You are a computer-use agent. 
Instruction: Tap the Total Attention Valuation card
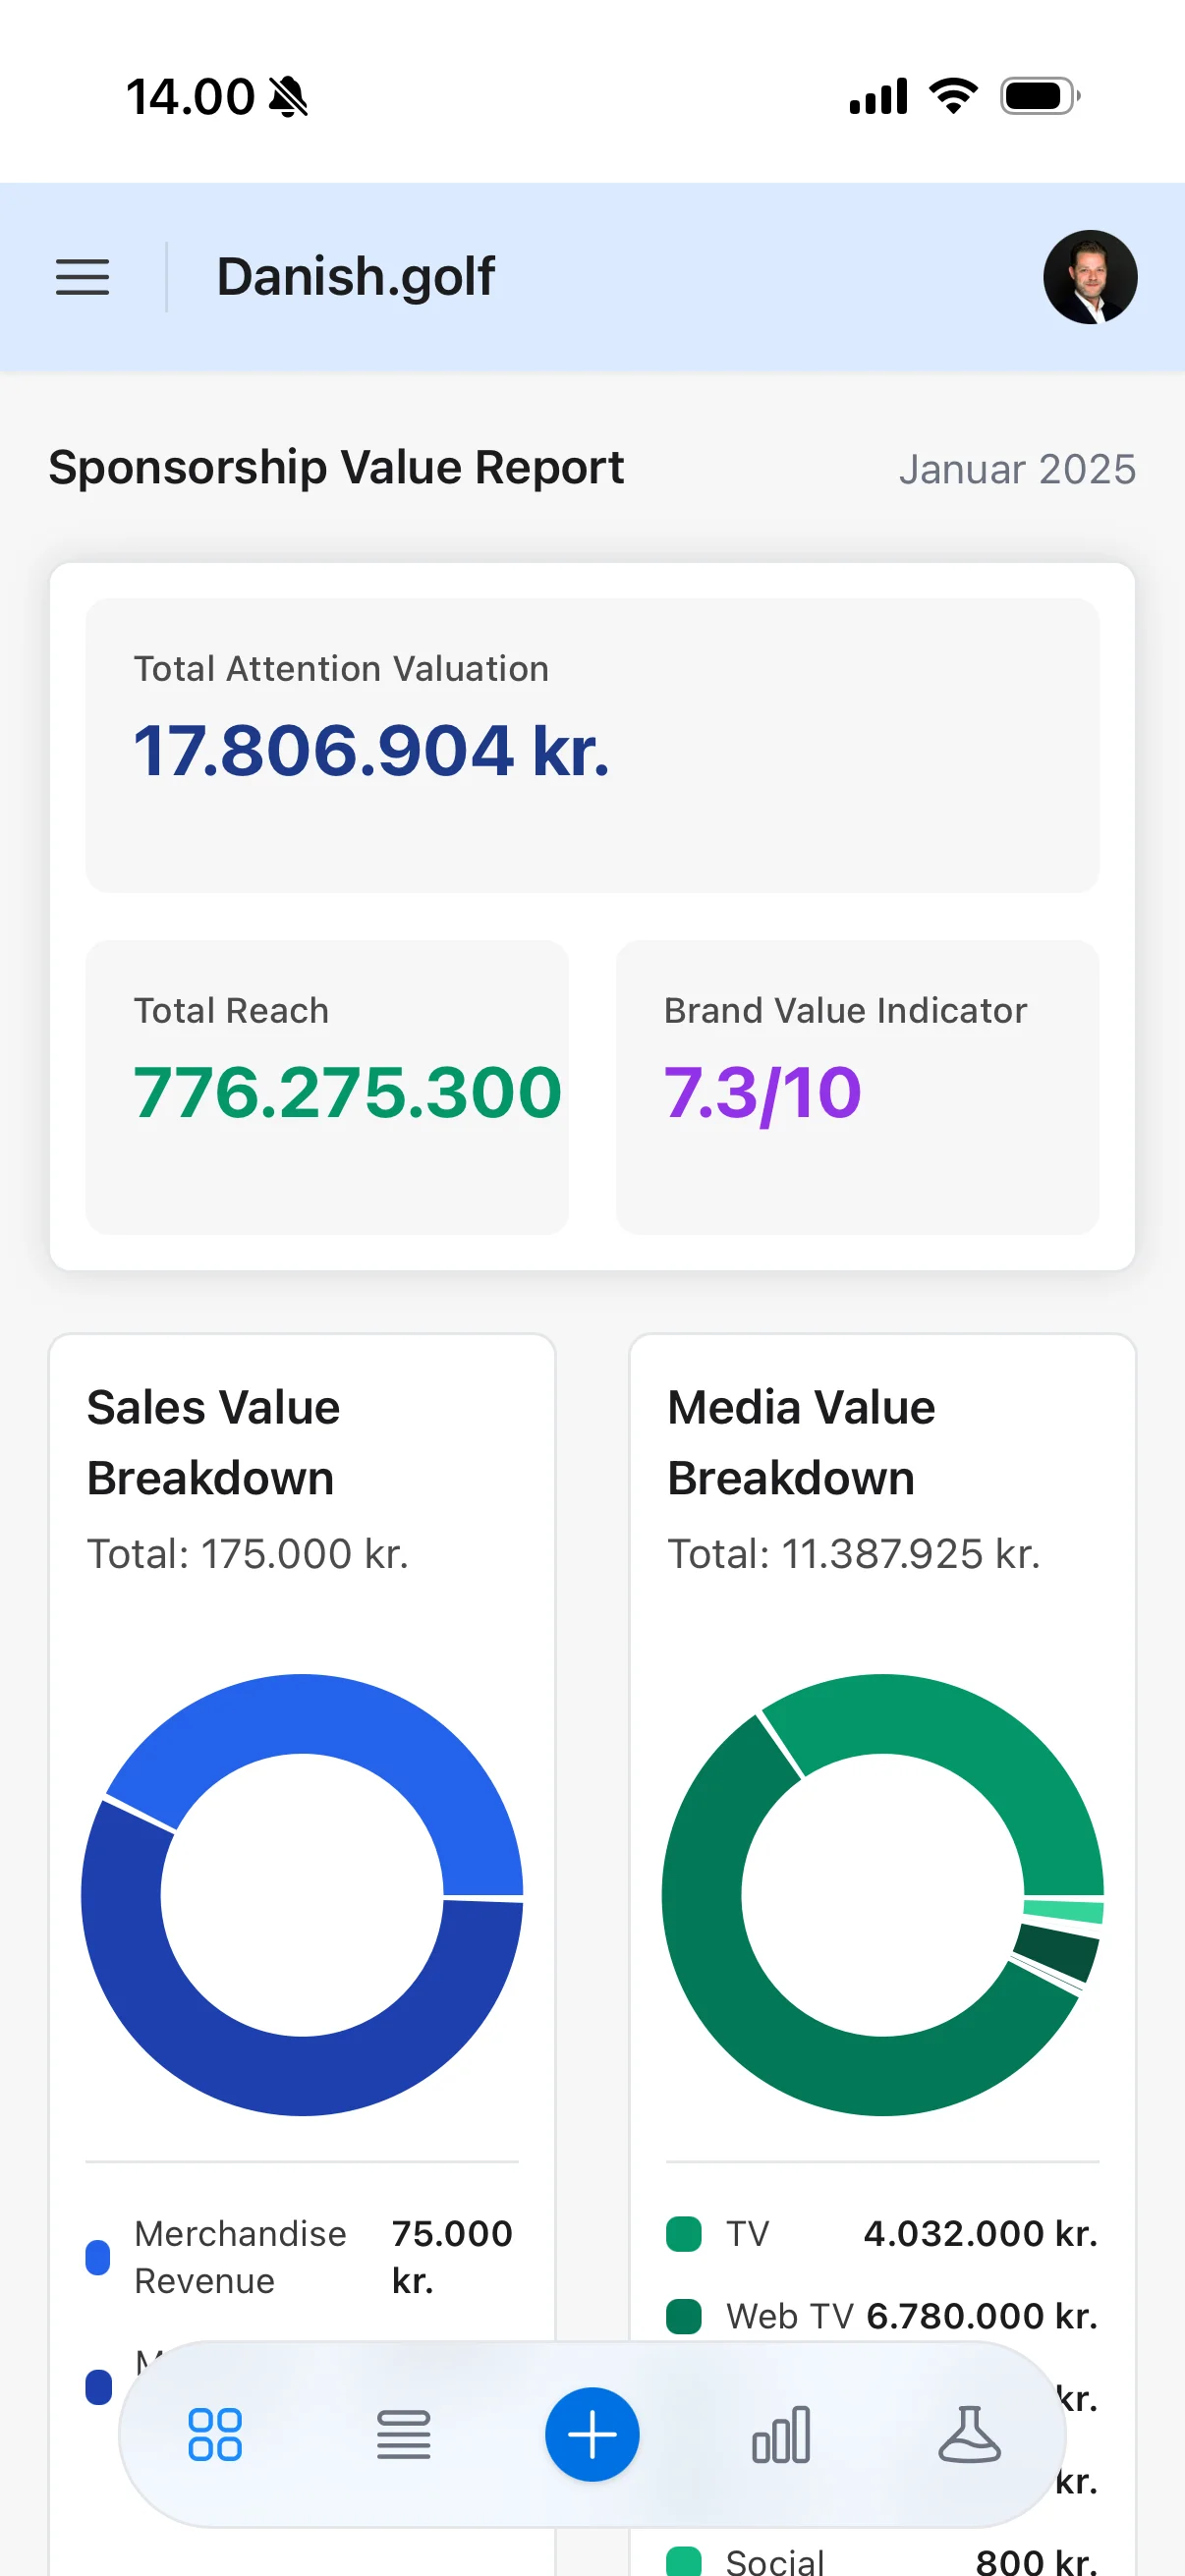[x=592, y=745]
